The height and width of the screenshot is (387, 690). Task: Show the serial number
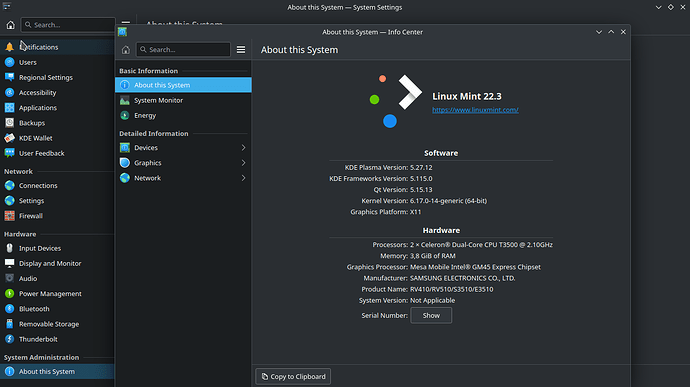[x=431, y=316]
